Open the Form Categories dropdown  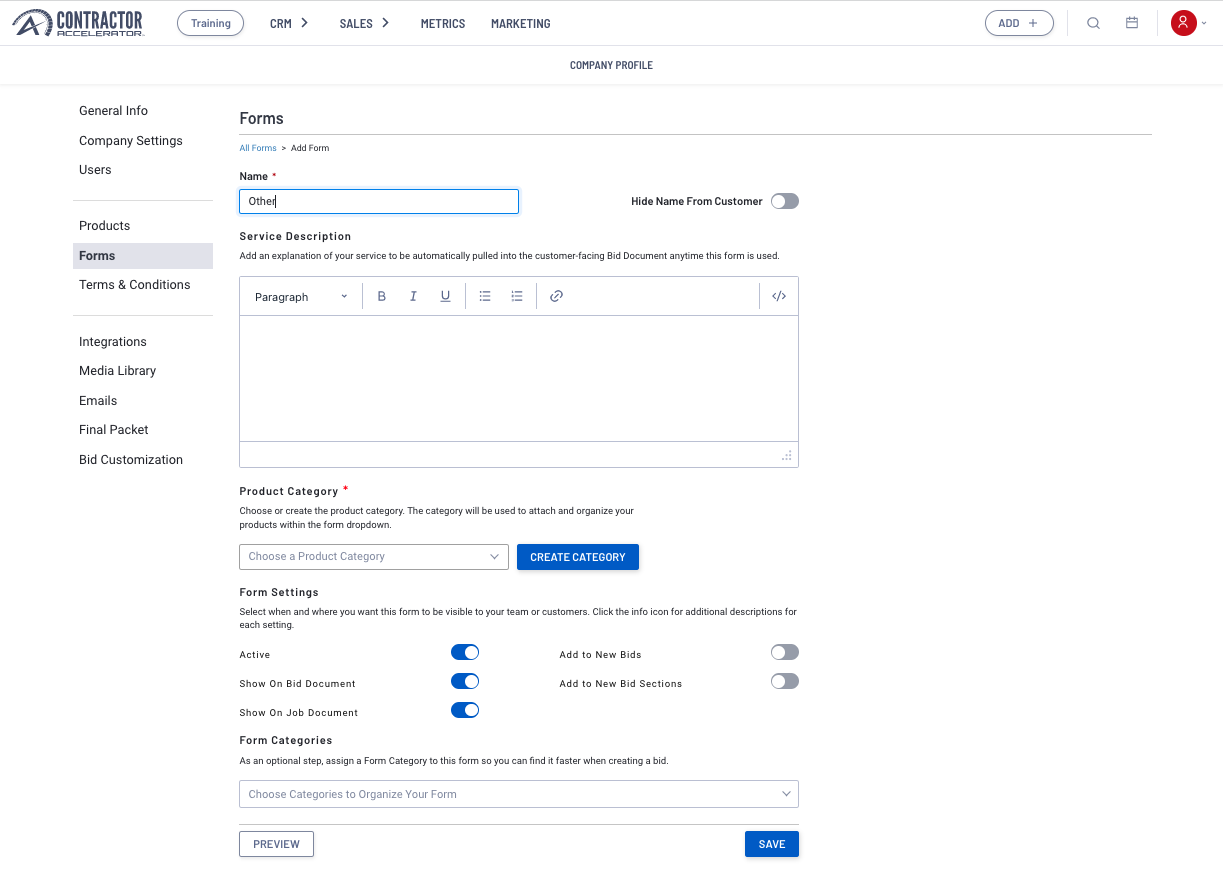[519, 794]
